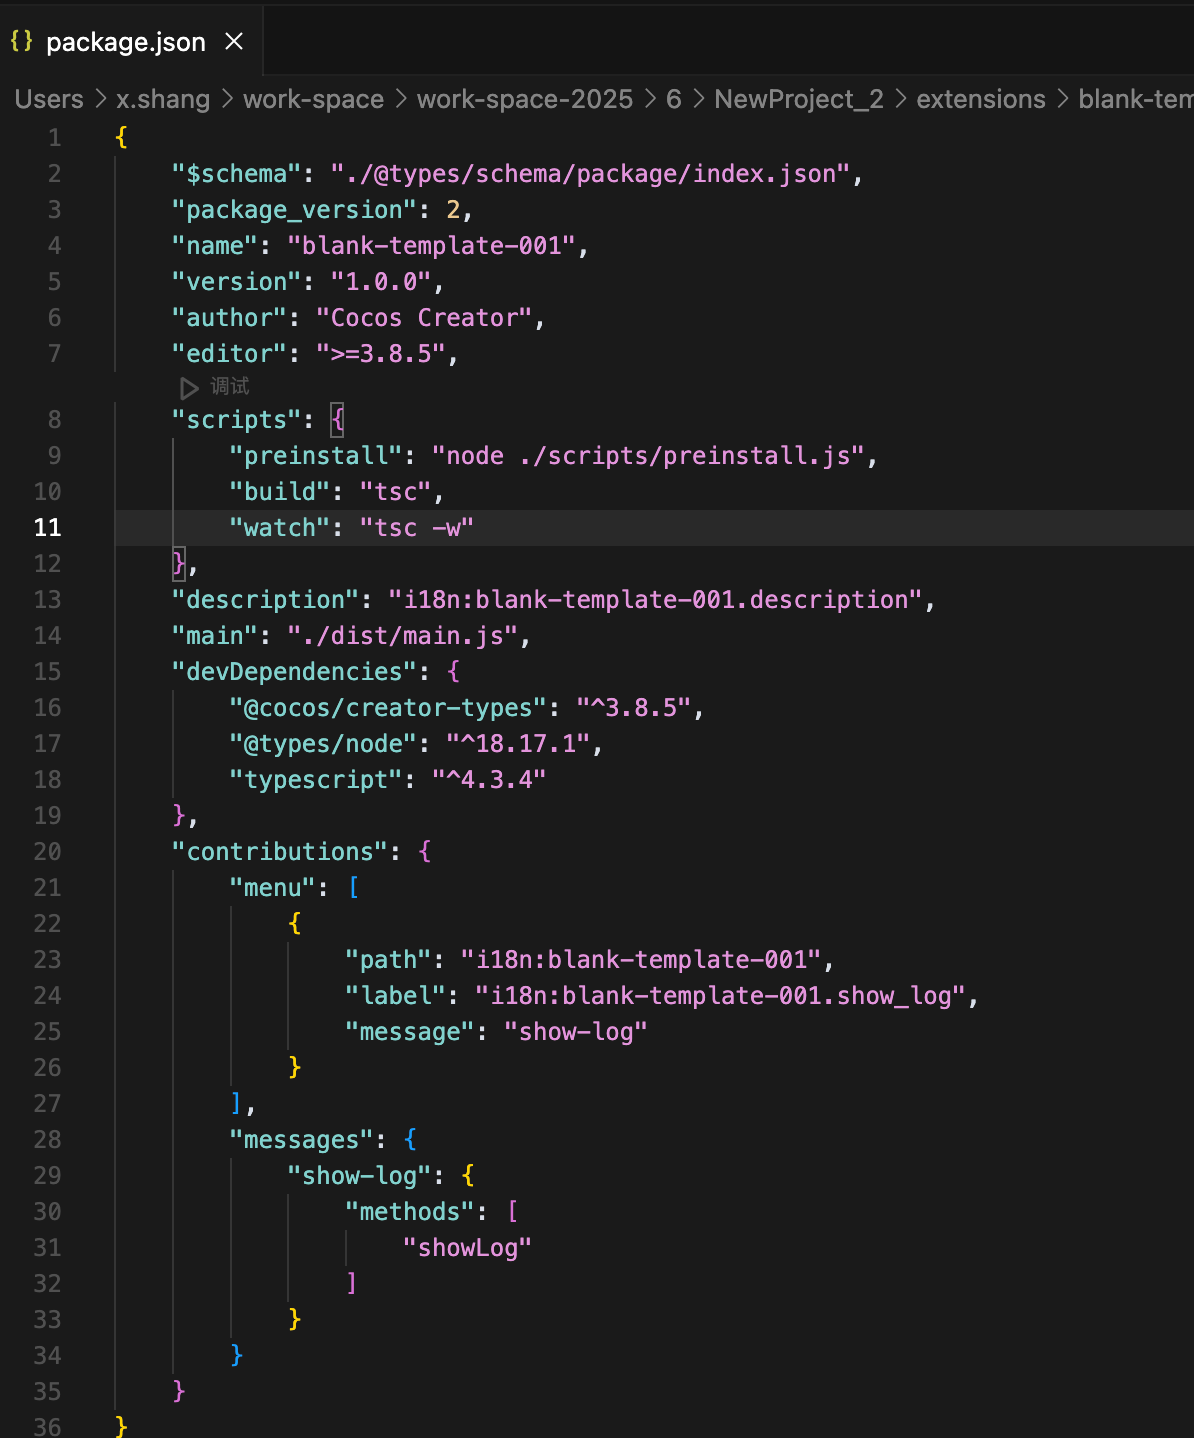Close the package.json tab
Image resolution: width=1194 pixels, height=1438 pixels.
click(234, 41)
